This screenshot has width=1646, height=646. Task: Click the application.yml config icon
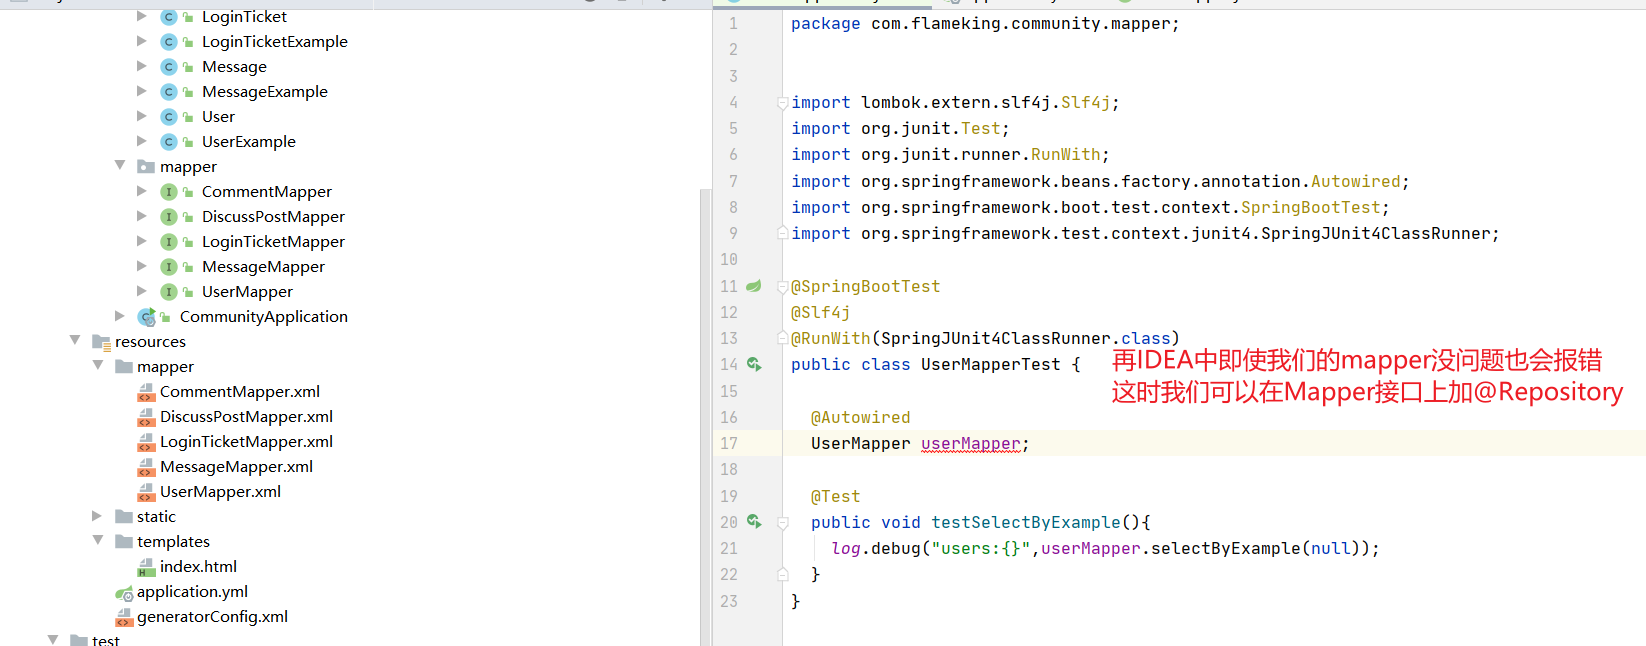[124, 593]
